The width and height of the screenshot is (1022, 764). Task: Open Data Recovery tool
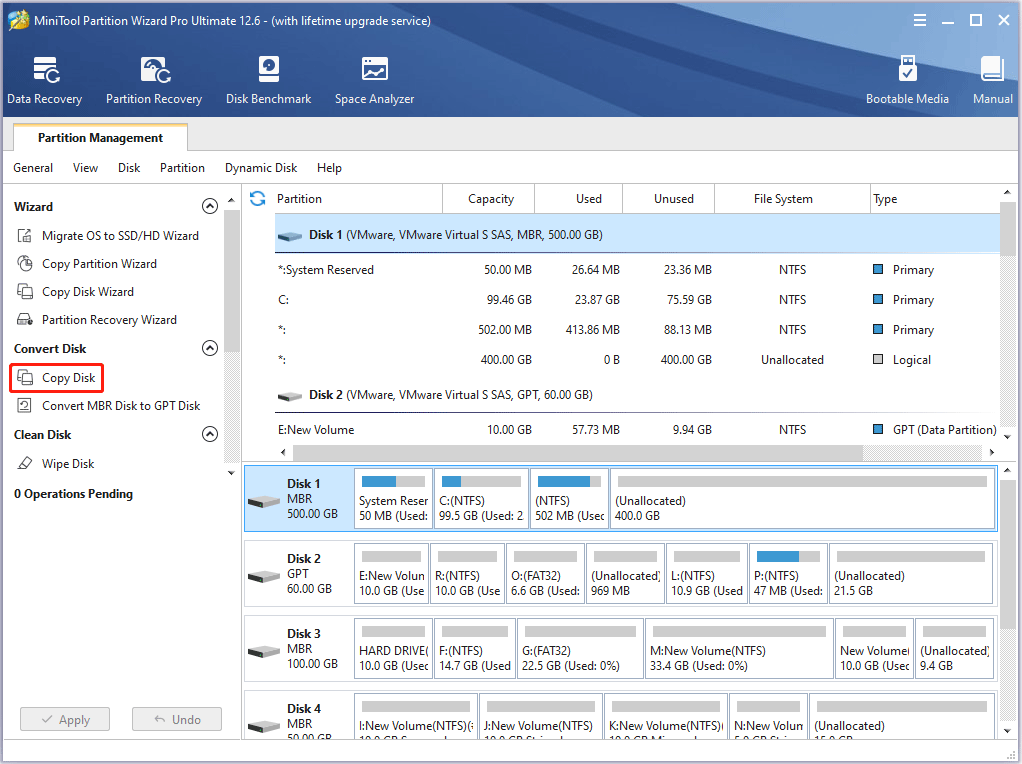tap(44, 81)
